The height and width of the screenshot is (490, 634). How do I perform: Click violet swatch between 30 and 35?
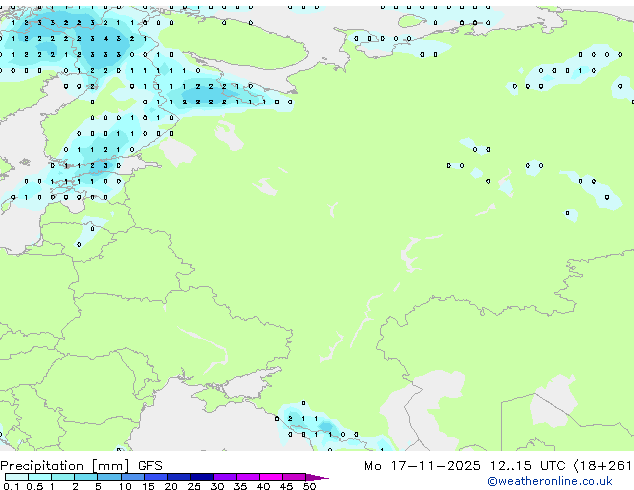[225, 477]
